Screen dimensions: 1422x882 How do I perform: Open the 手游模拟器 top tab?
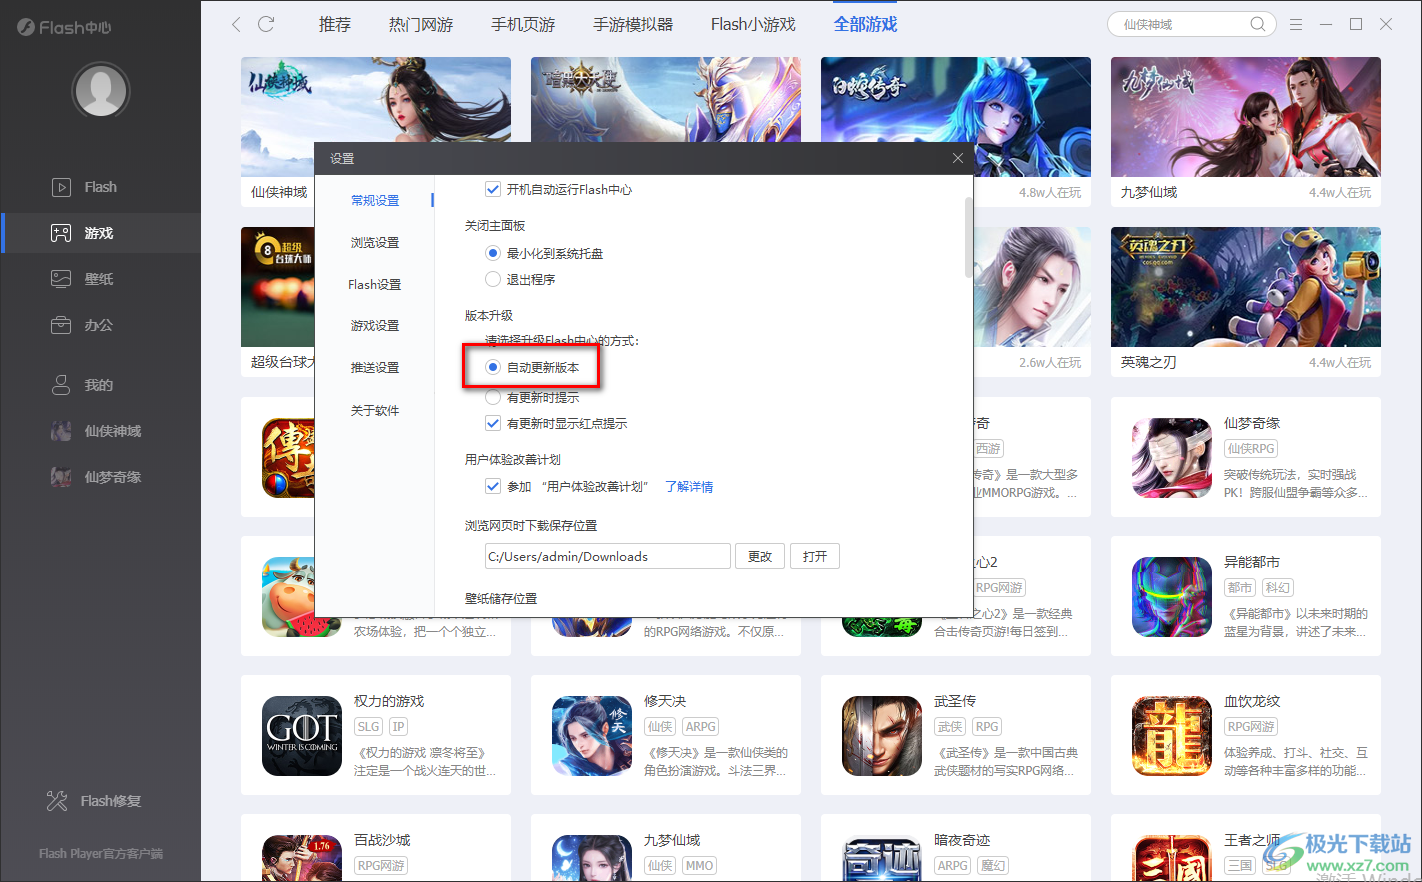click(633, 24)
